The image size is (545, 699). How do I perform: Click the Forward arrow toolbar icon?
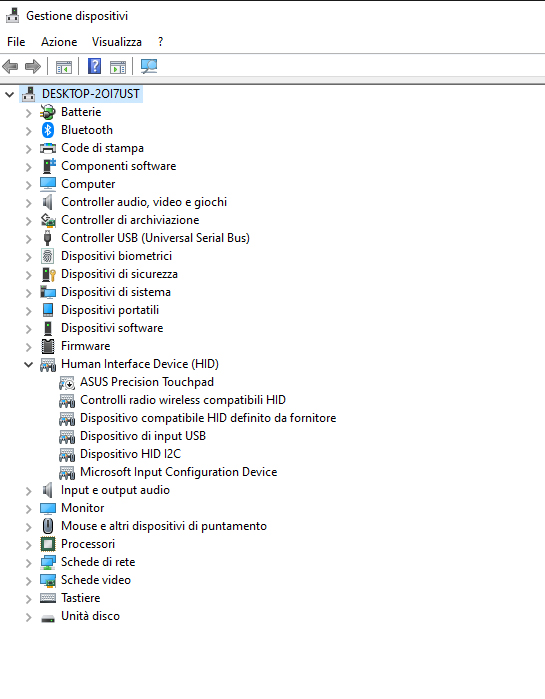[33, 67]
